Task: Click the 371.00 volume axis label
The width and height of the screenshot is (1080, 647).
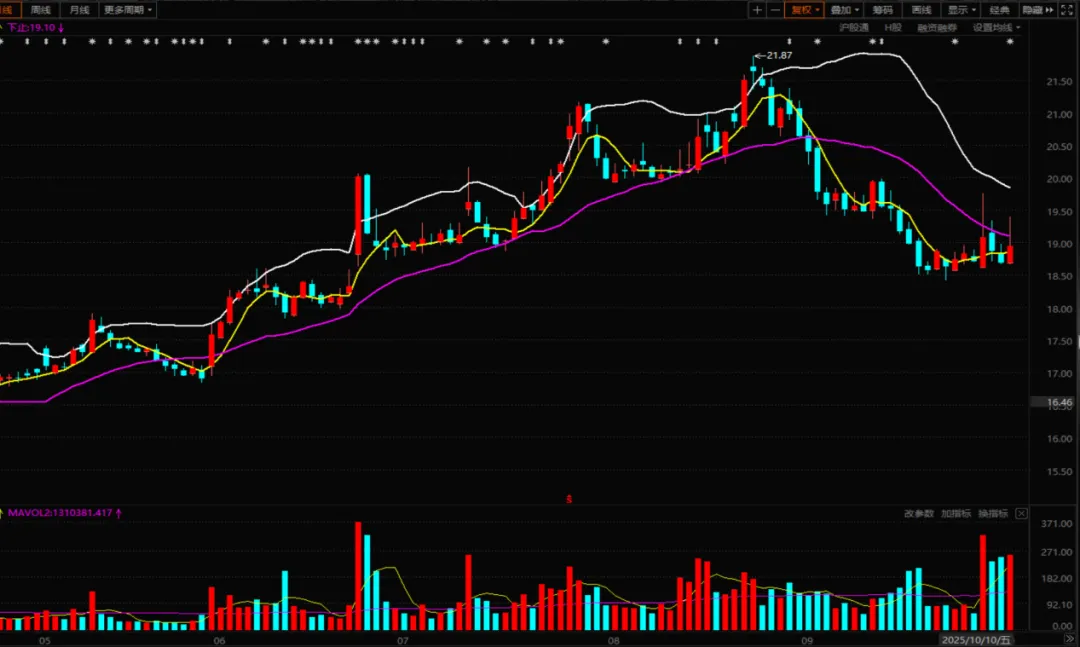Action: coord(1057,524)
